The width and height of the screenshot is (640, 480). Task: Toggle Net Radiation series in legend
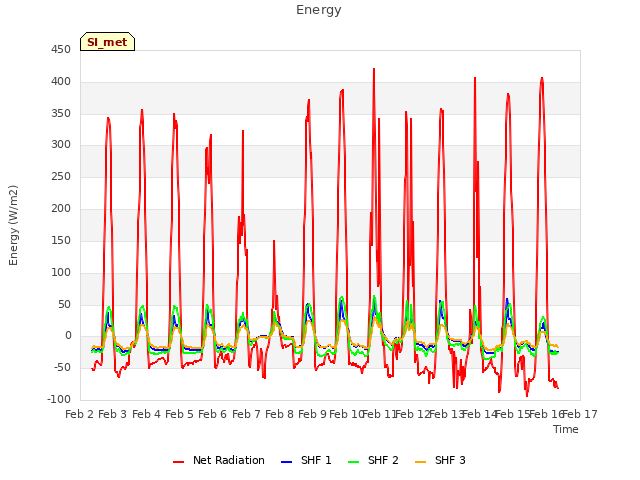[x=219, y=460]
